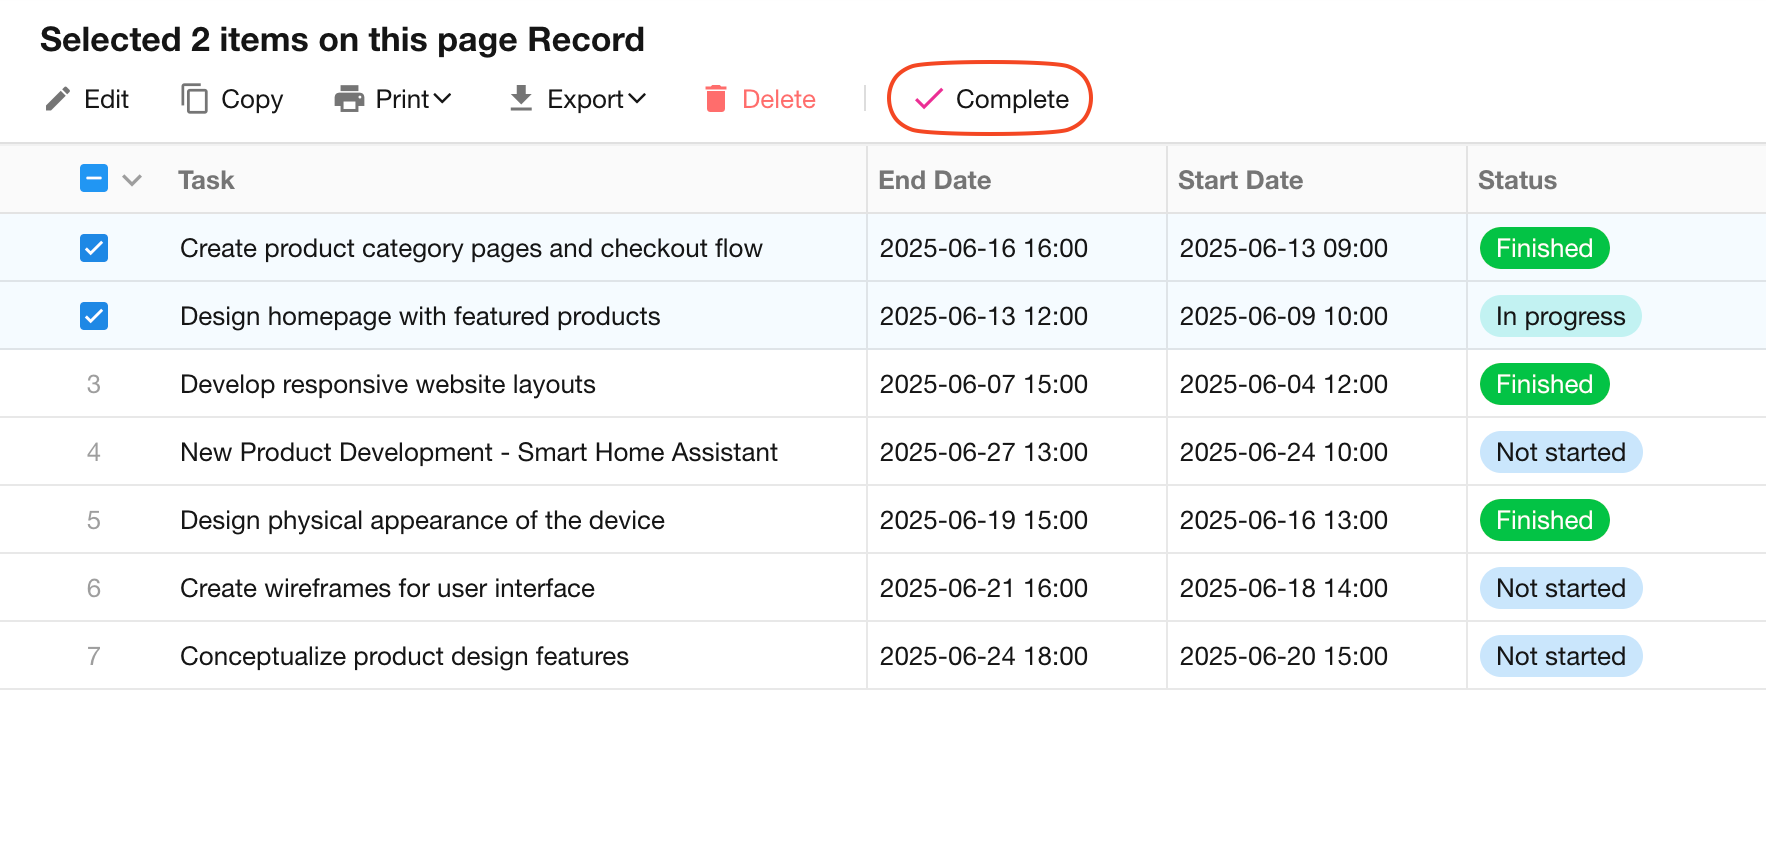Sort by the End Date column header

point(934,180)
